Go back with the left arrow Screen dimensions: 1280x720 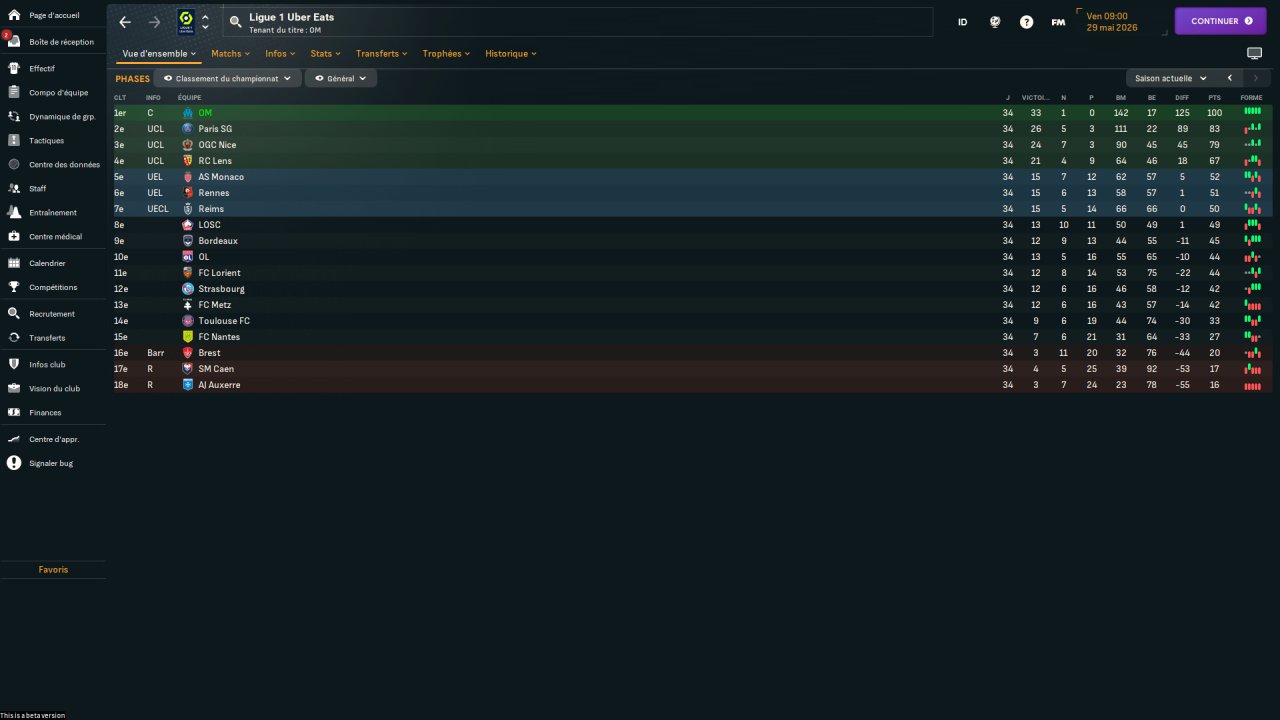click(x=125, y=22)
